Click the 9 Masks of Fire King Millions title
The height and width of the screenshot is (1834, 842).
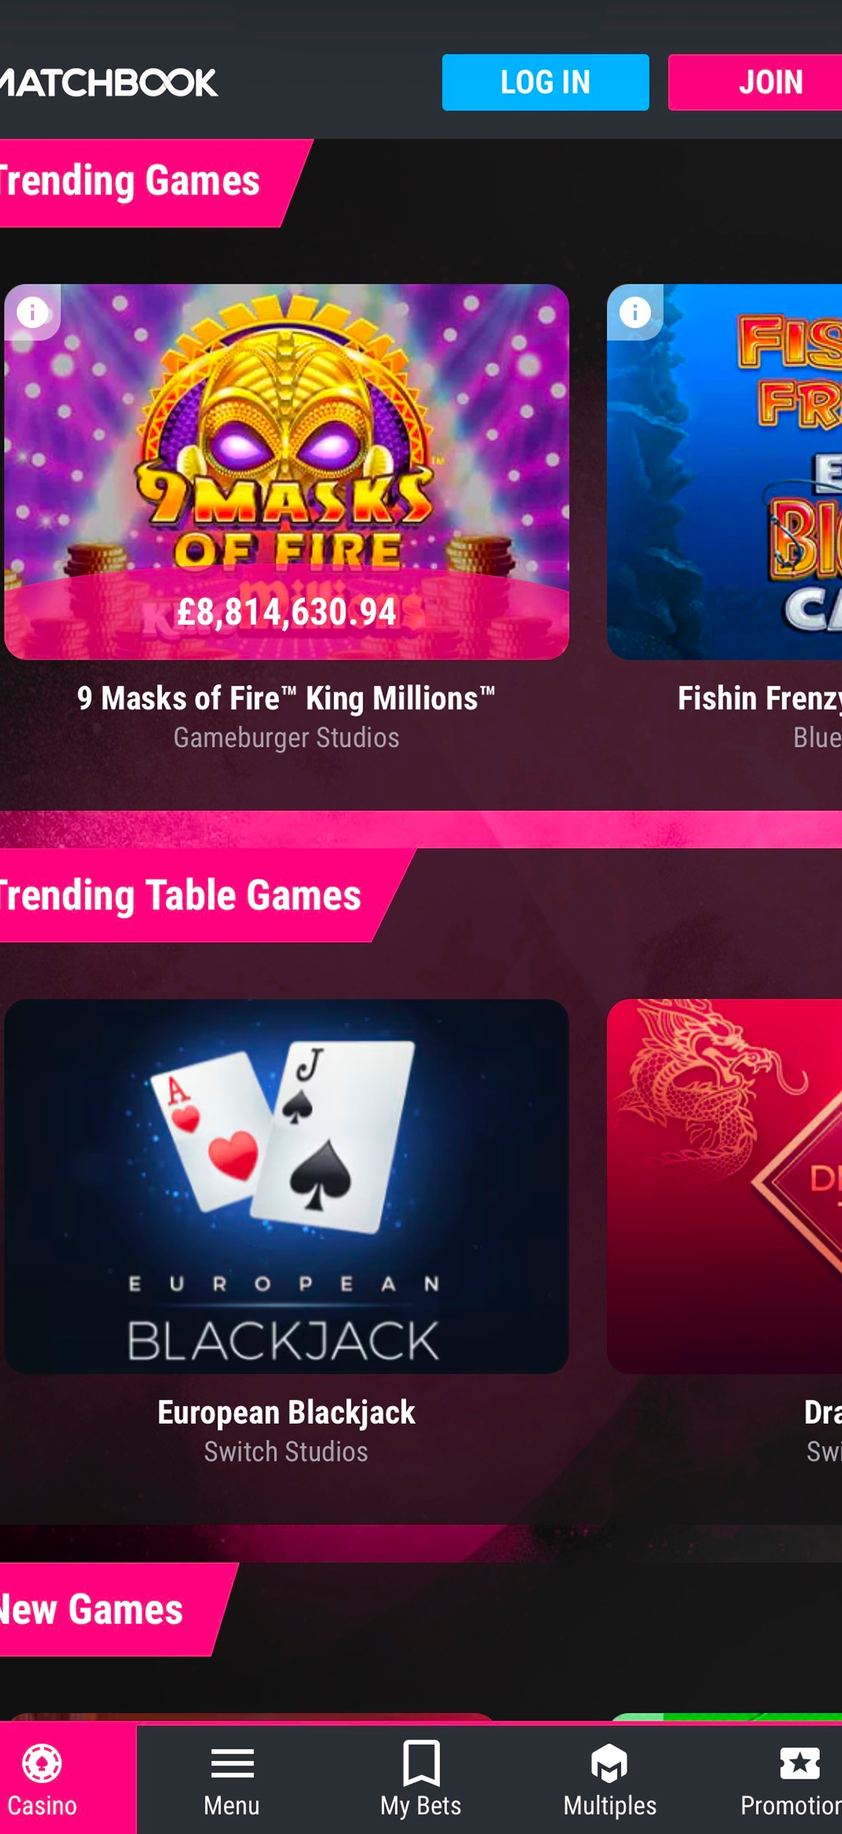pyautogui.click(x=287, y=698)
